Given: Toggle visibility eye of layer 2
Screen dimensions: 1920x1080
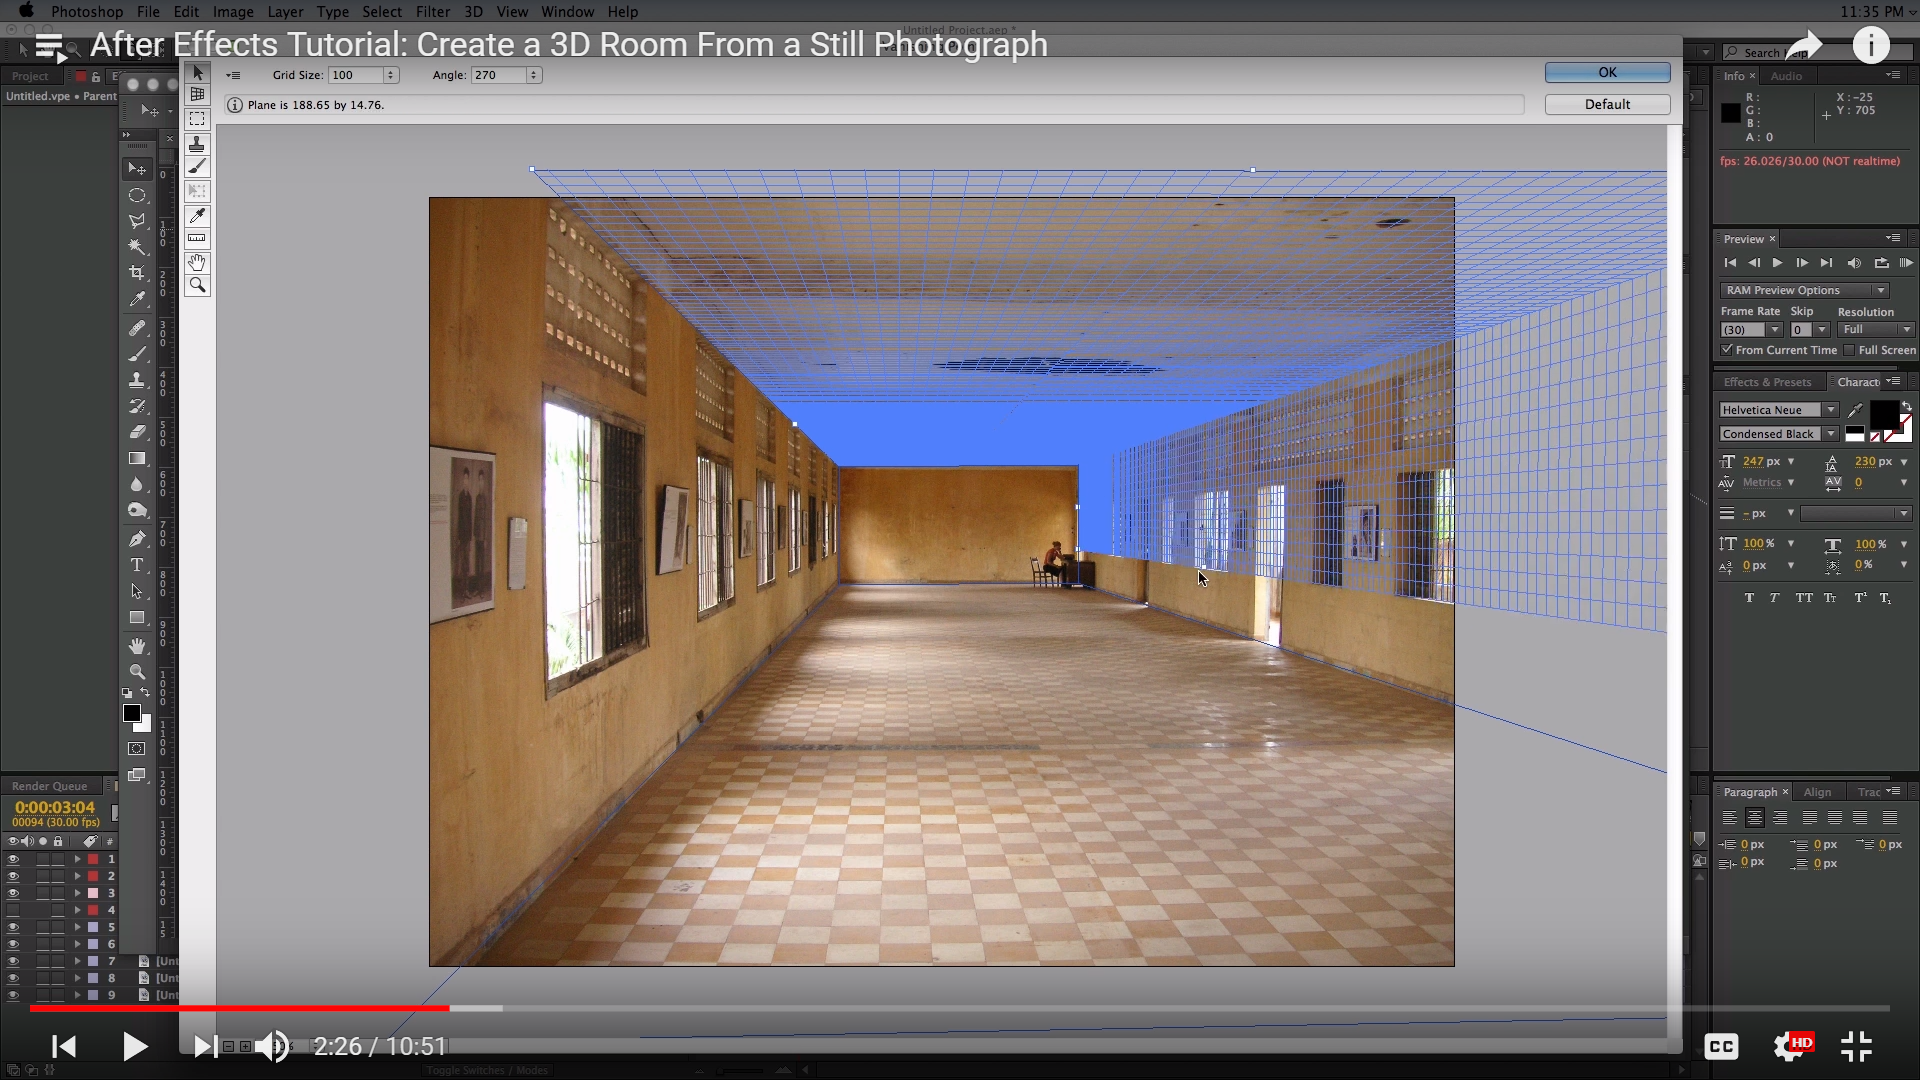Looking at the screenshot, I should pos(13,876).
